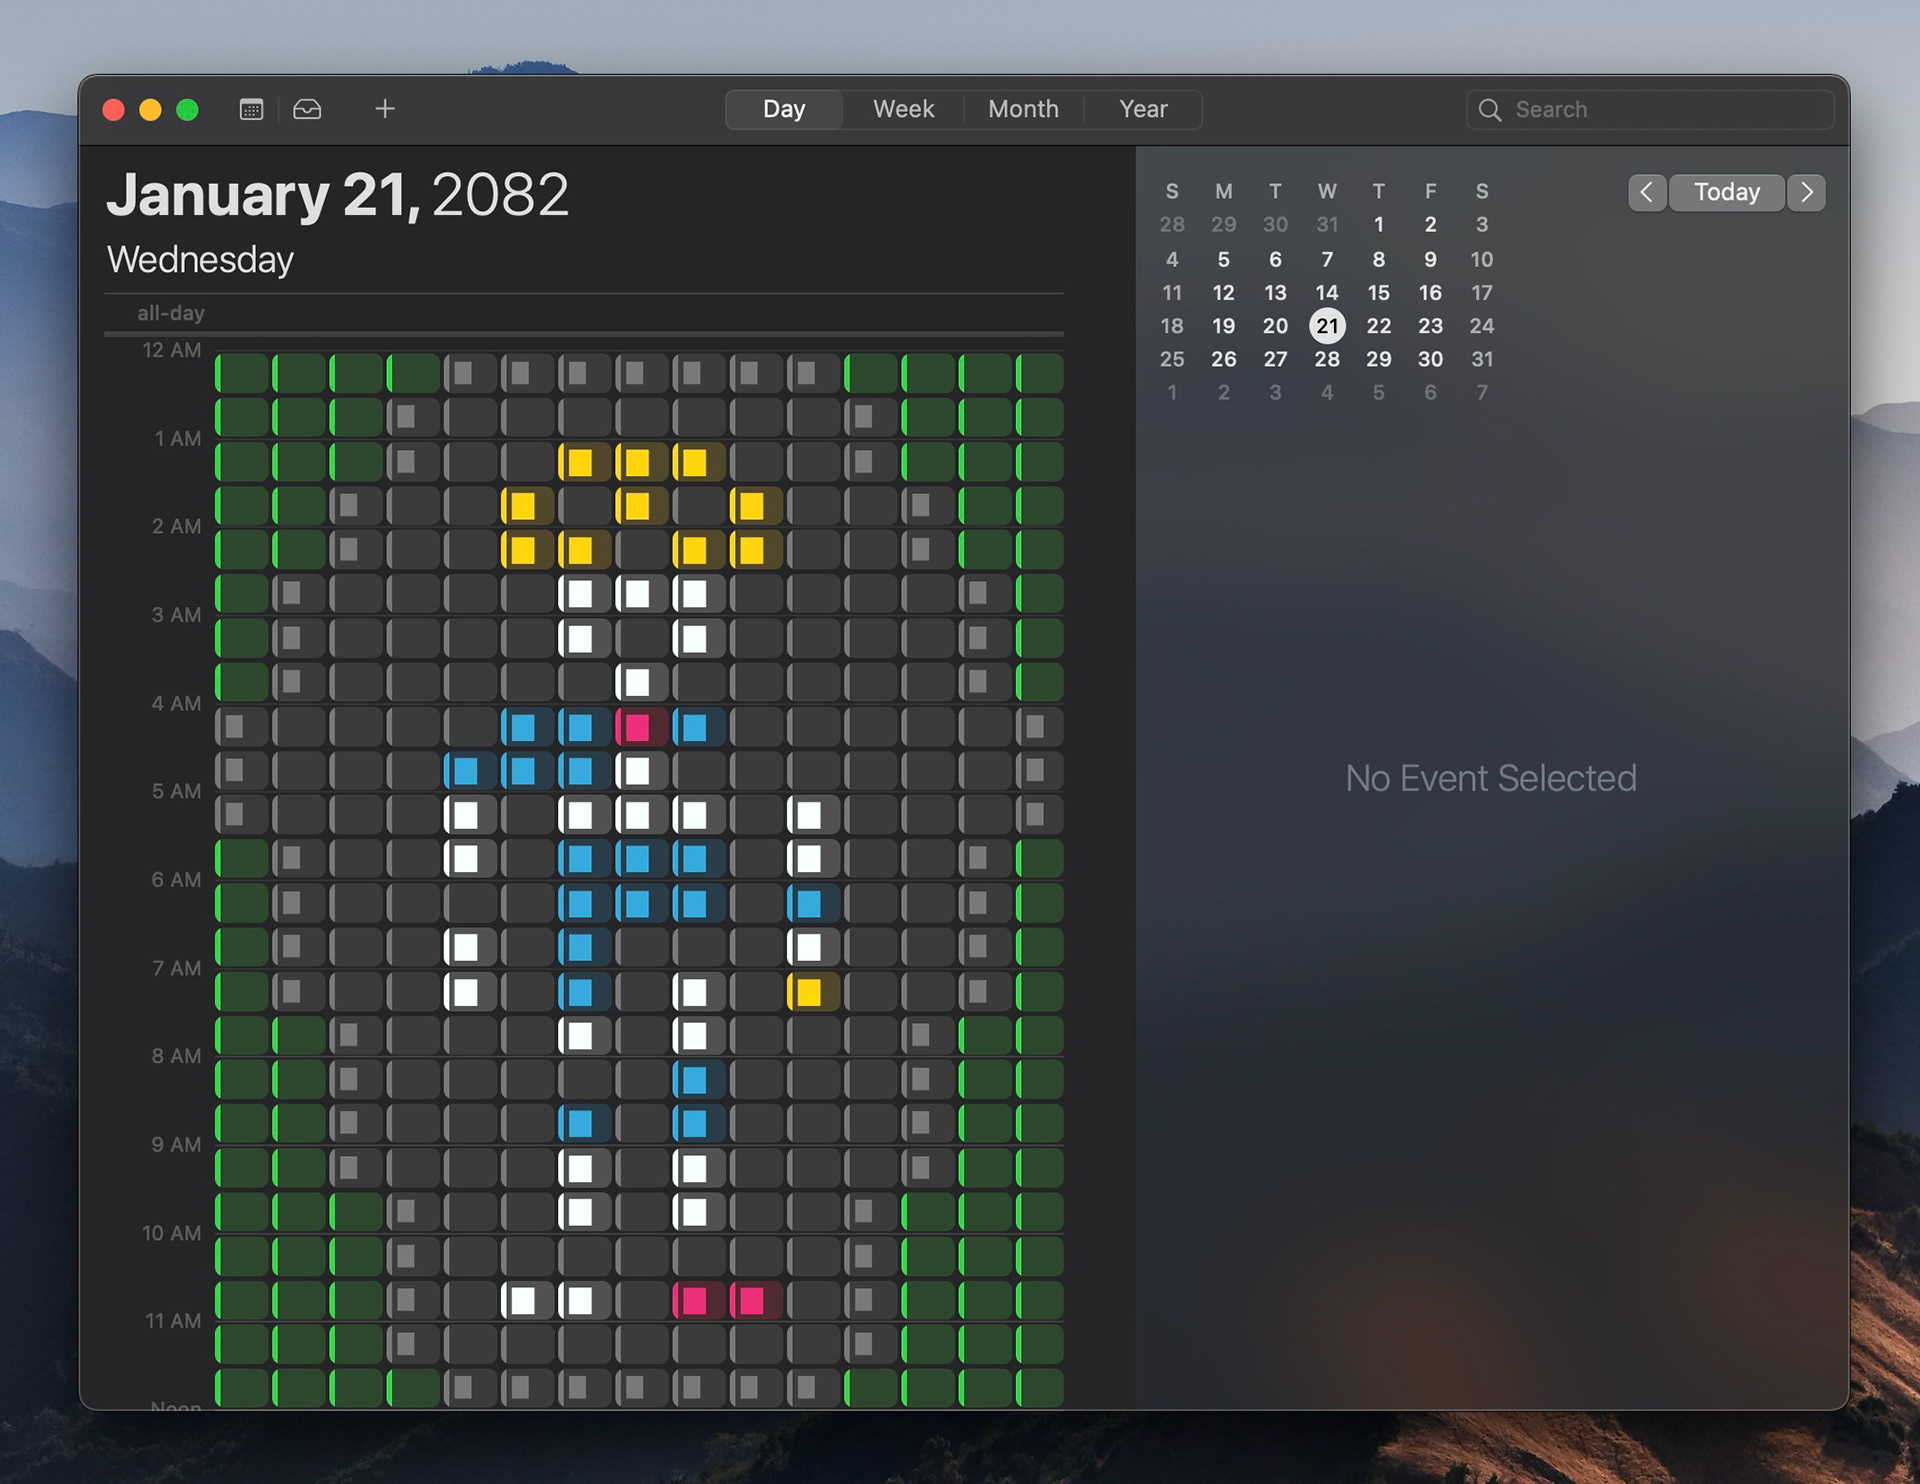The height and width of the screenshot is (1484, 1920).
Task: Switch to Year view
Action: click(x=1143, y=109)
